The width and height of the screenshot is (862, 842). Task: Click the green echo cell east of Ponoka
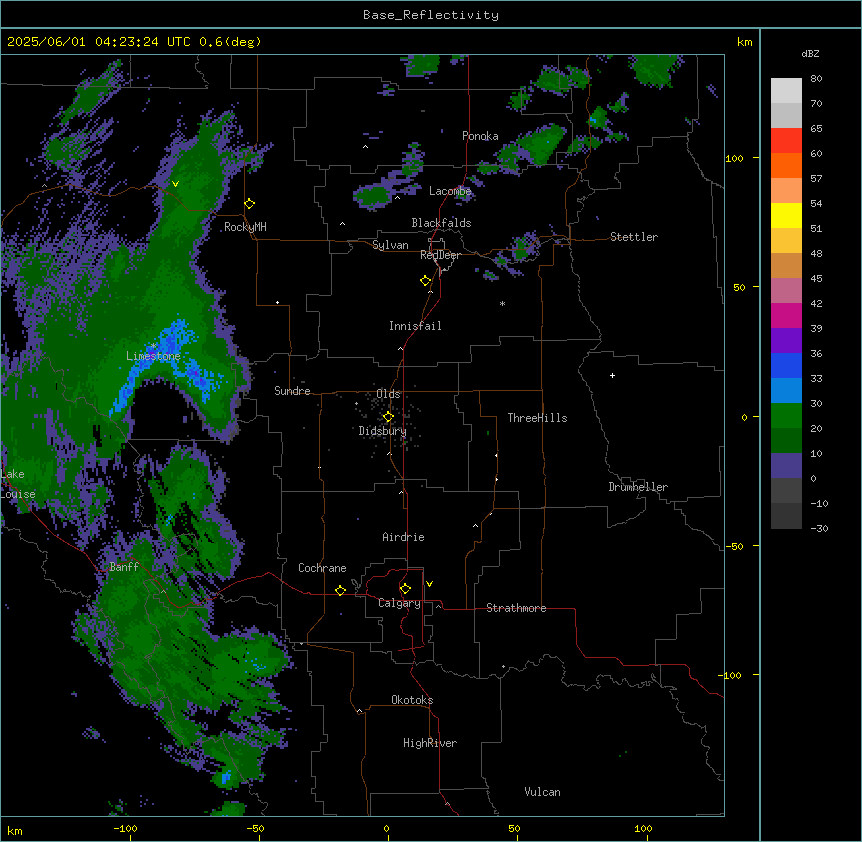pos(541,143)
